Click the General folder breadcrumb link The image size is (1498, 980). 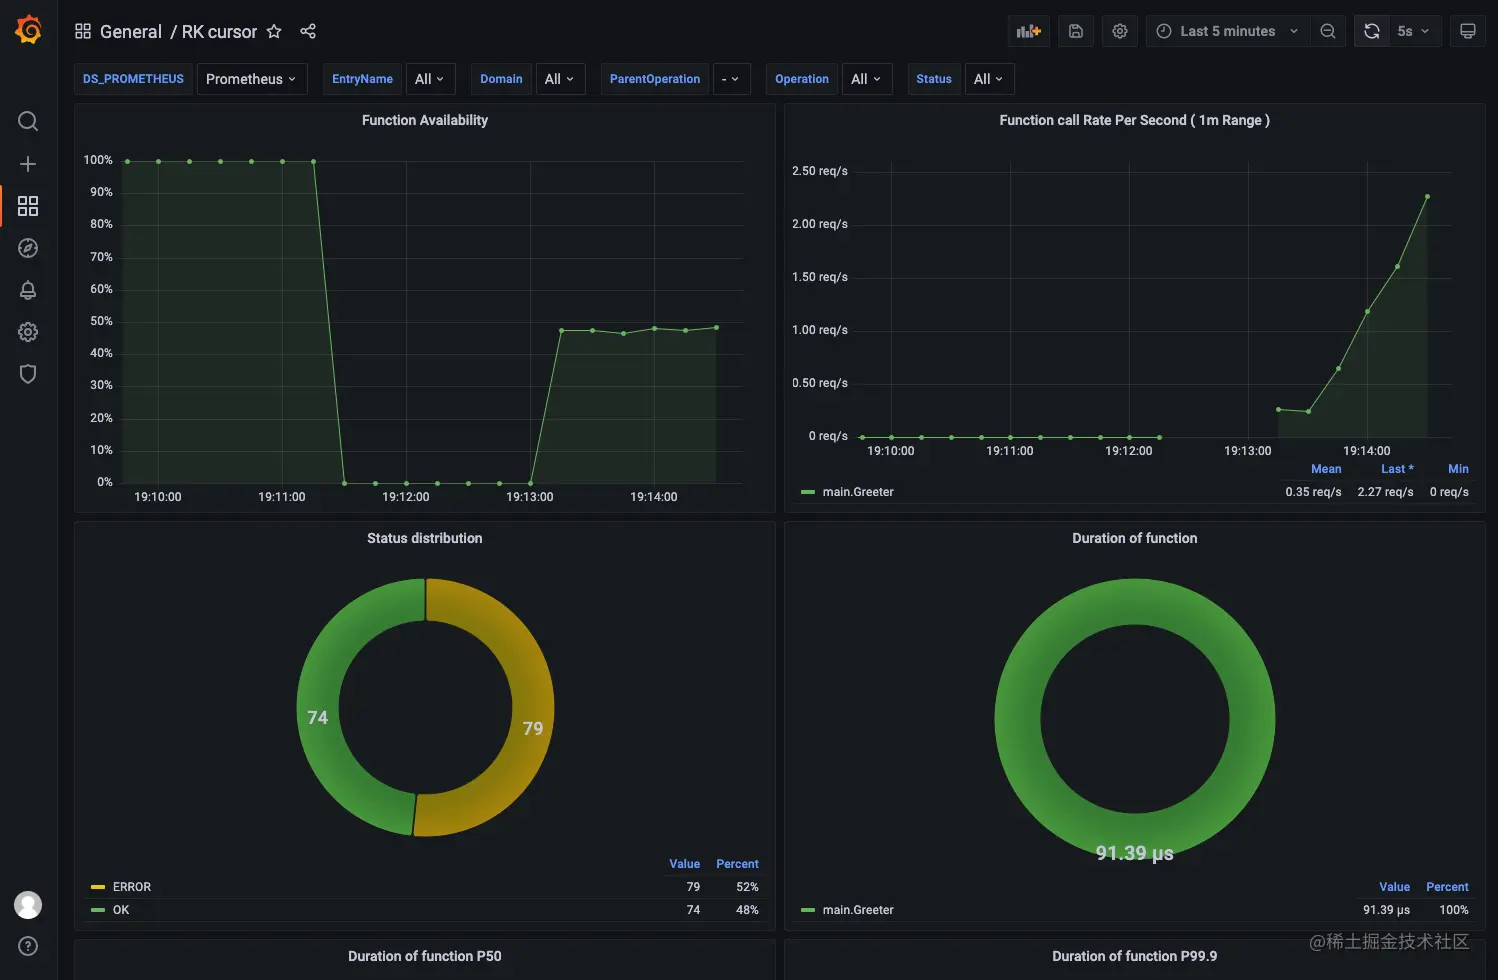131,31
